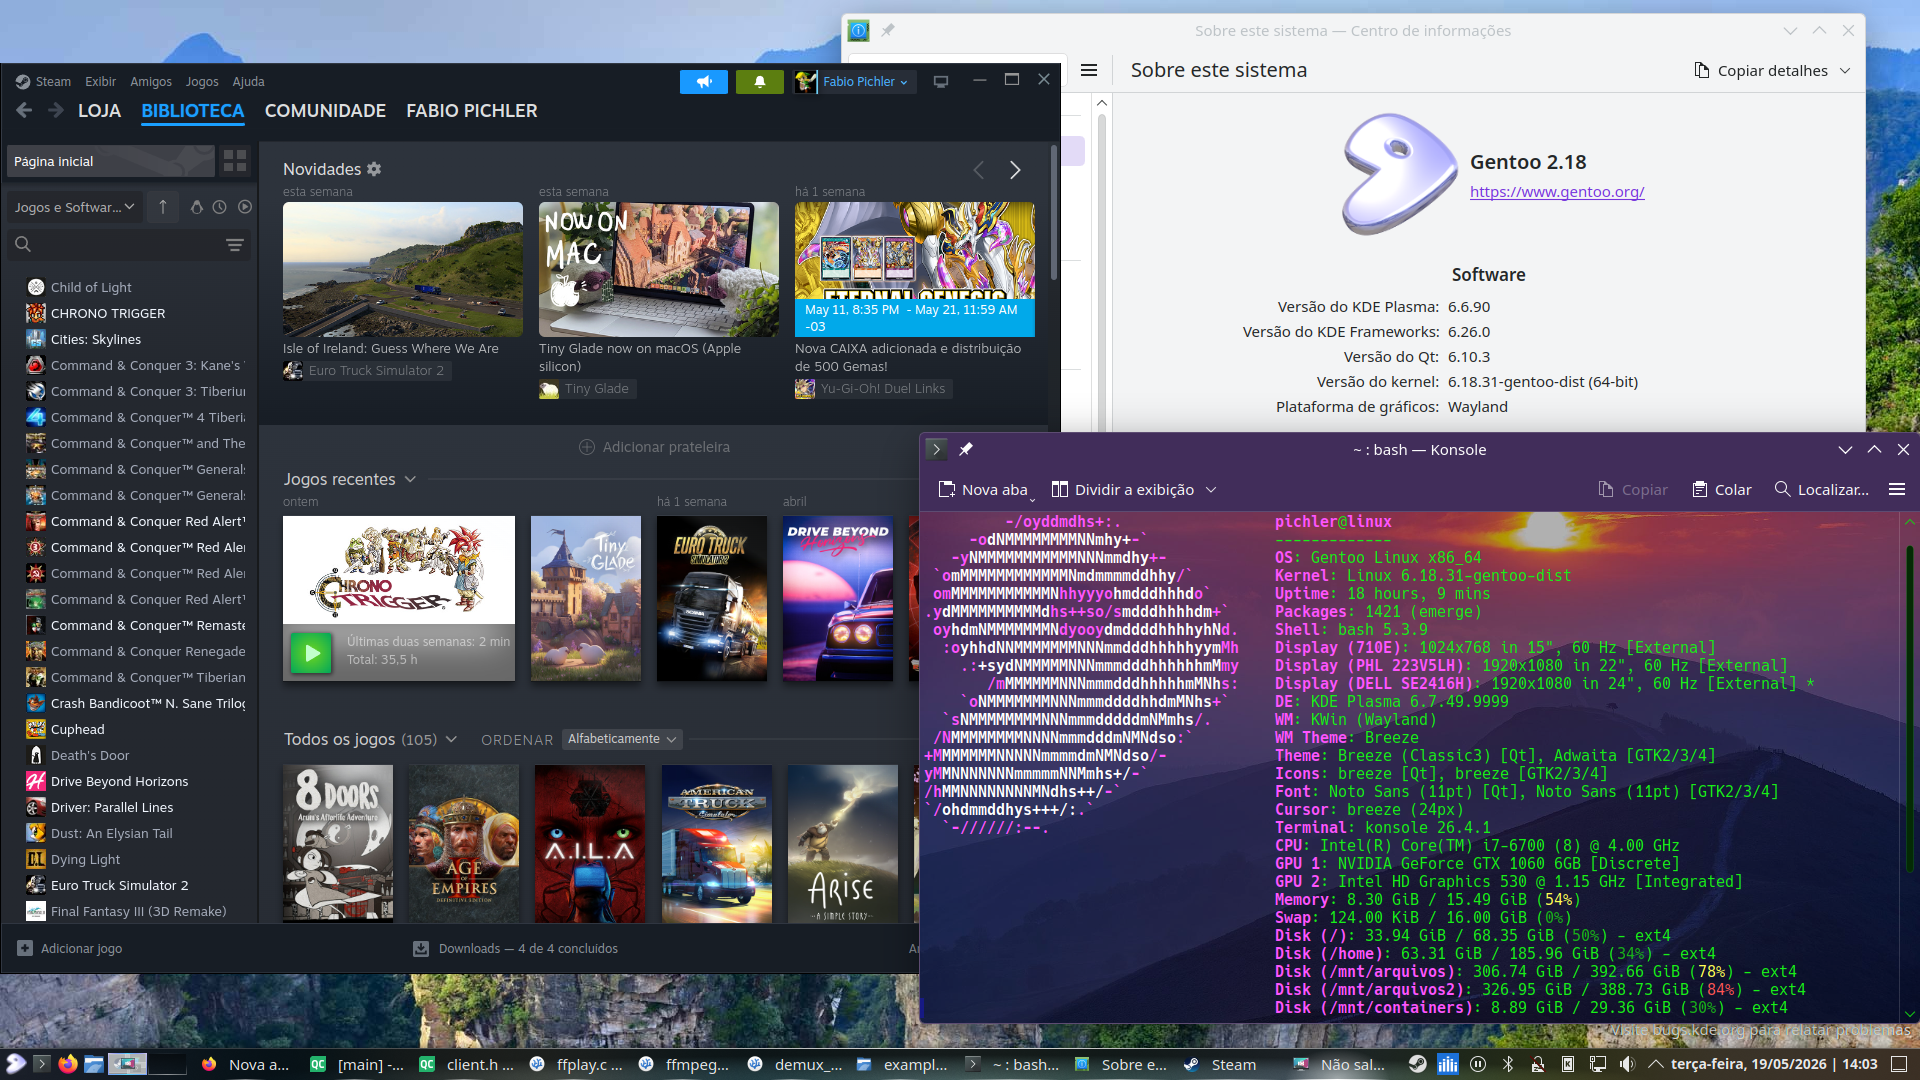Screen dimensions: 1920x1080
Task: Open Steam announcements megaphone button
Action: click(704, 82)
